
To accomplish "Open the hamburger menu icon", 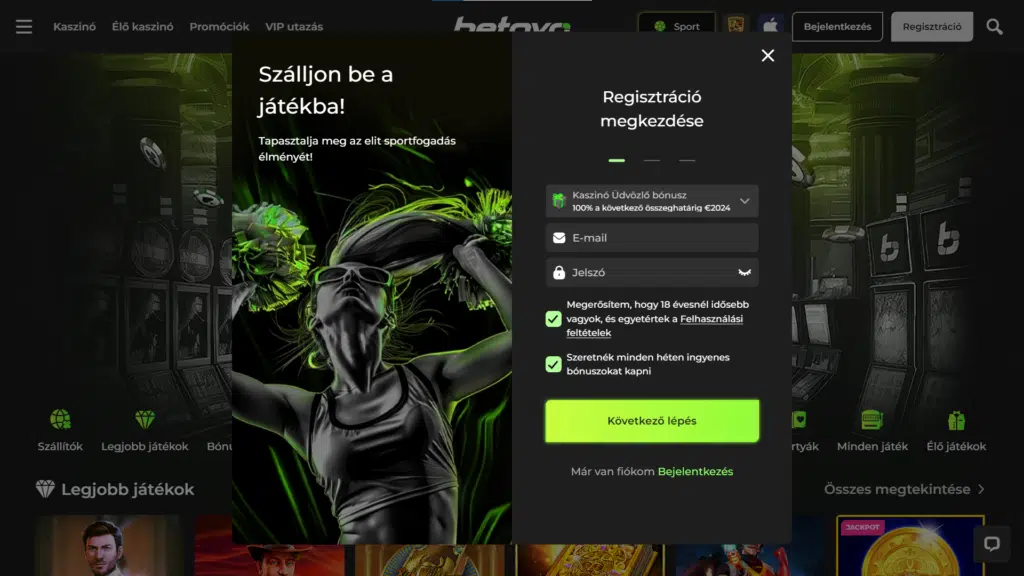I will pos(24,27).
